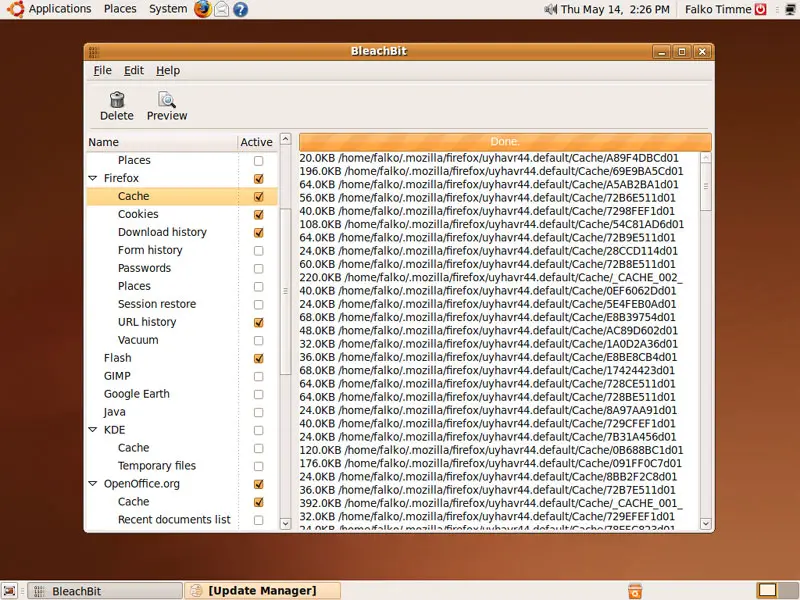This screenshot has width=800, height=600.
Task: Uncheck the Firefox group checkbox
Action: point(259,179)
